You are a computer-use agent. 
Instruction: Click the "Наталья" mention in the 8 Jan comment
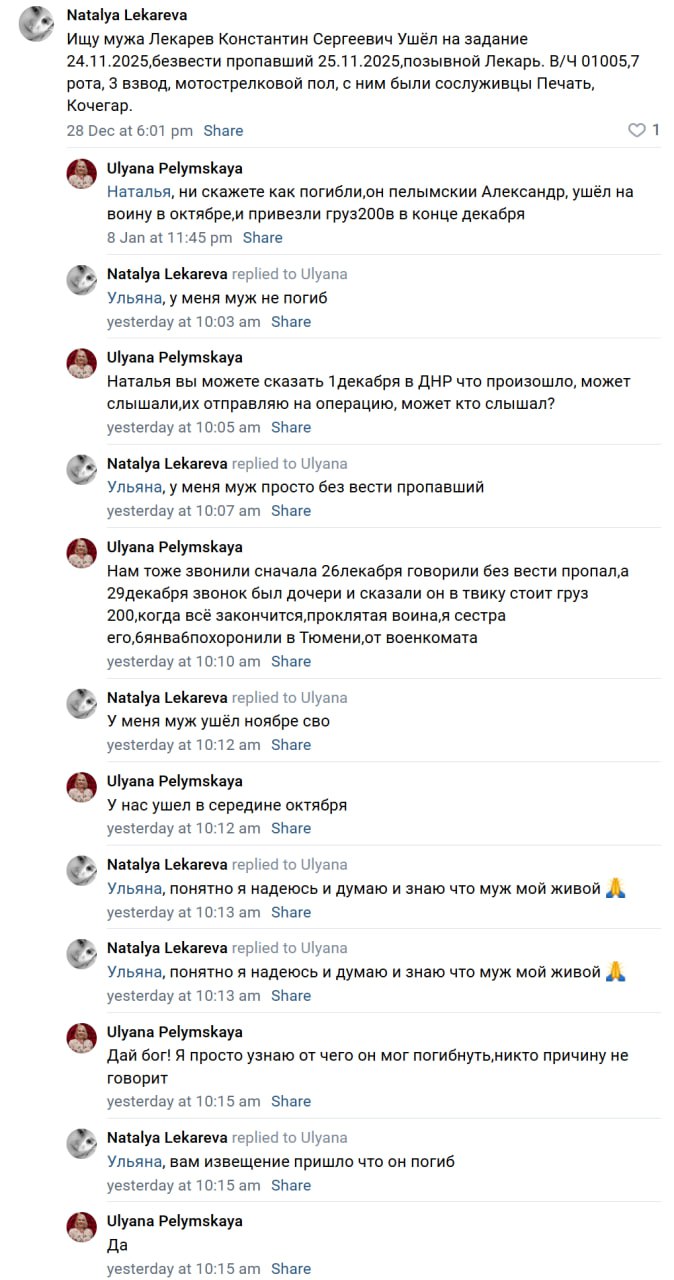(x=137, y=191)
